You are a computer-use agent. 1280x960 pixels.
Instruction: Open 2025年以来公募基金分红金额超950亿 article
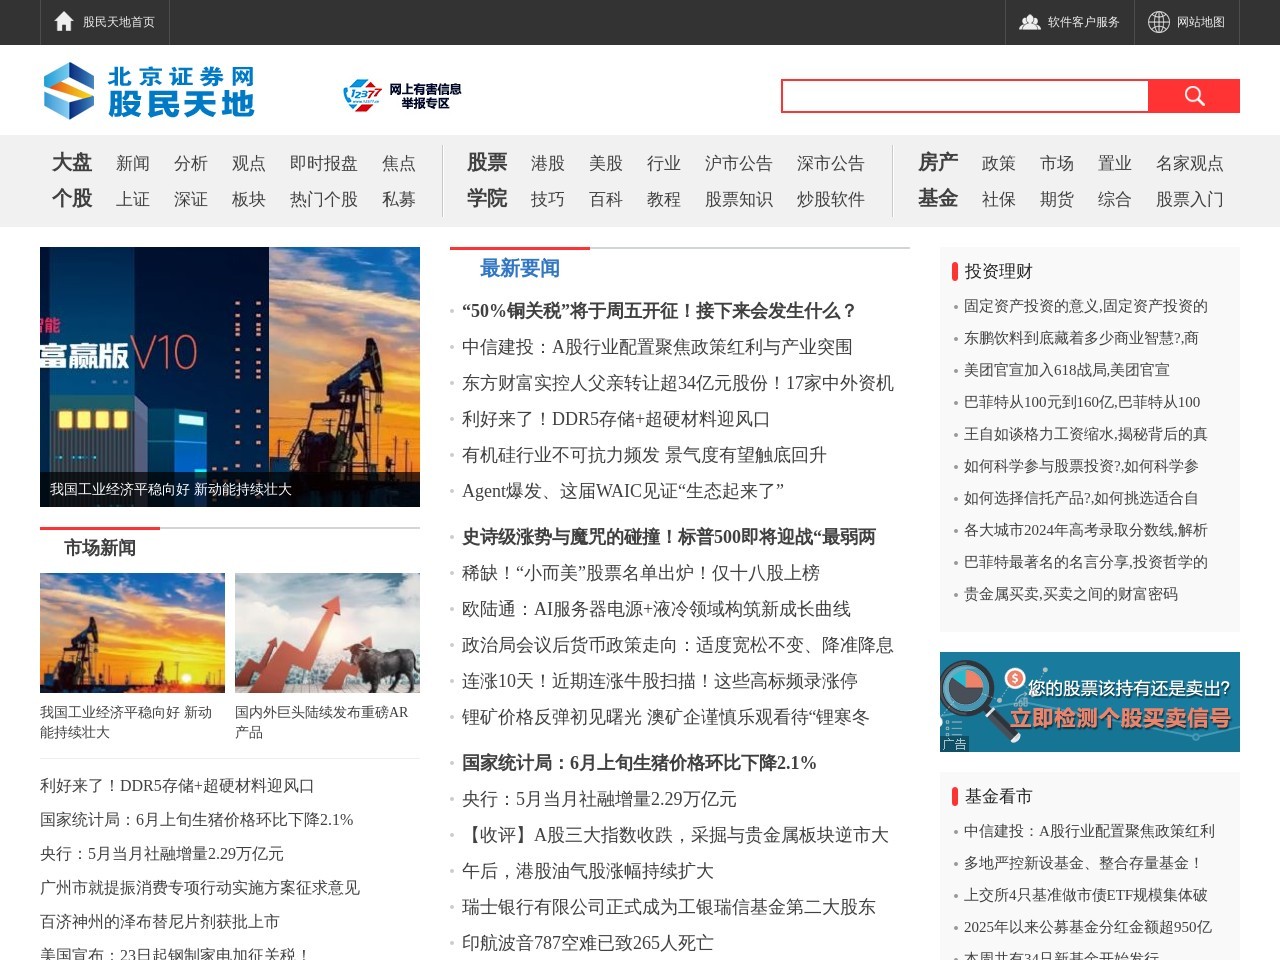pyautogui.click(x=1088, y=927)
